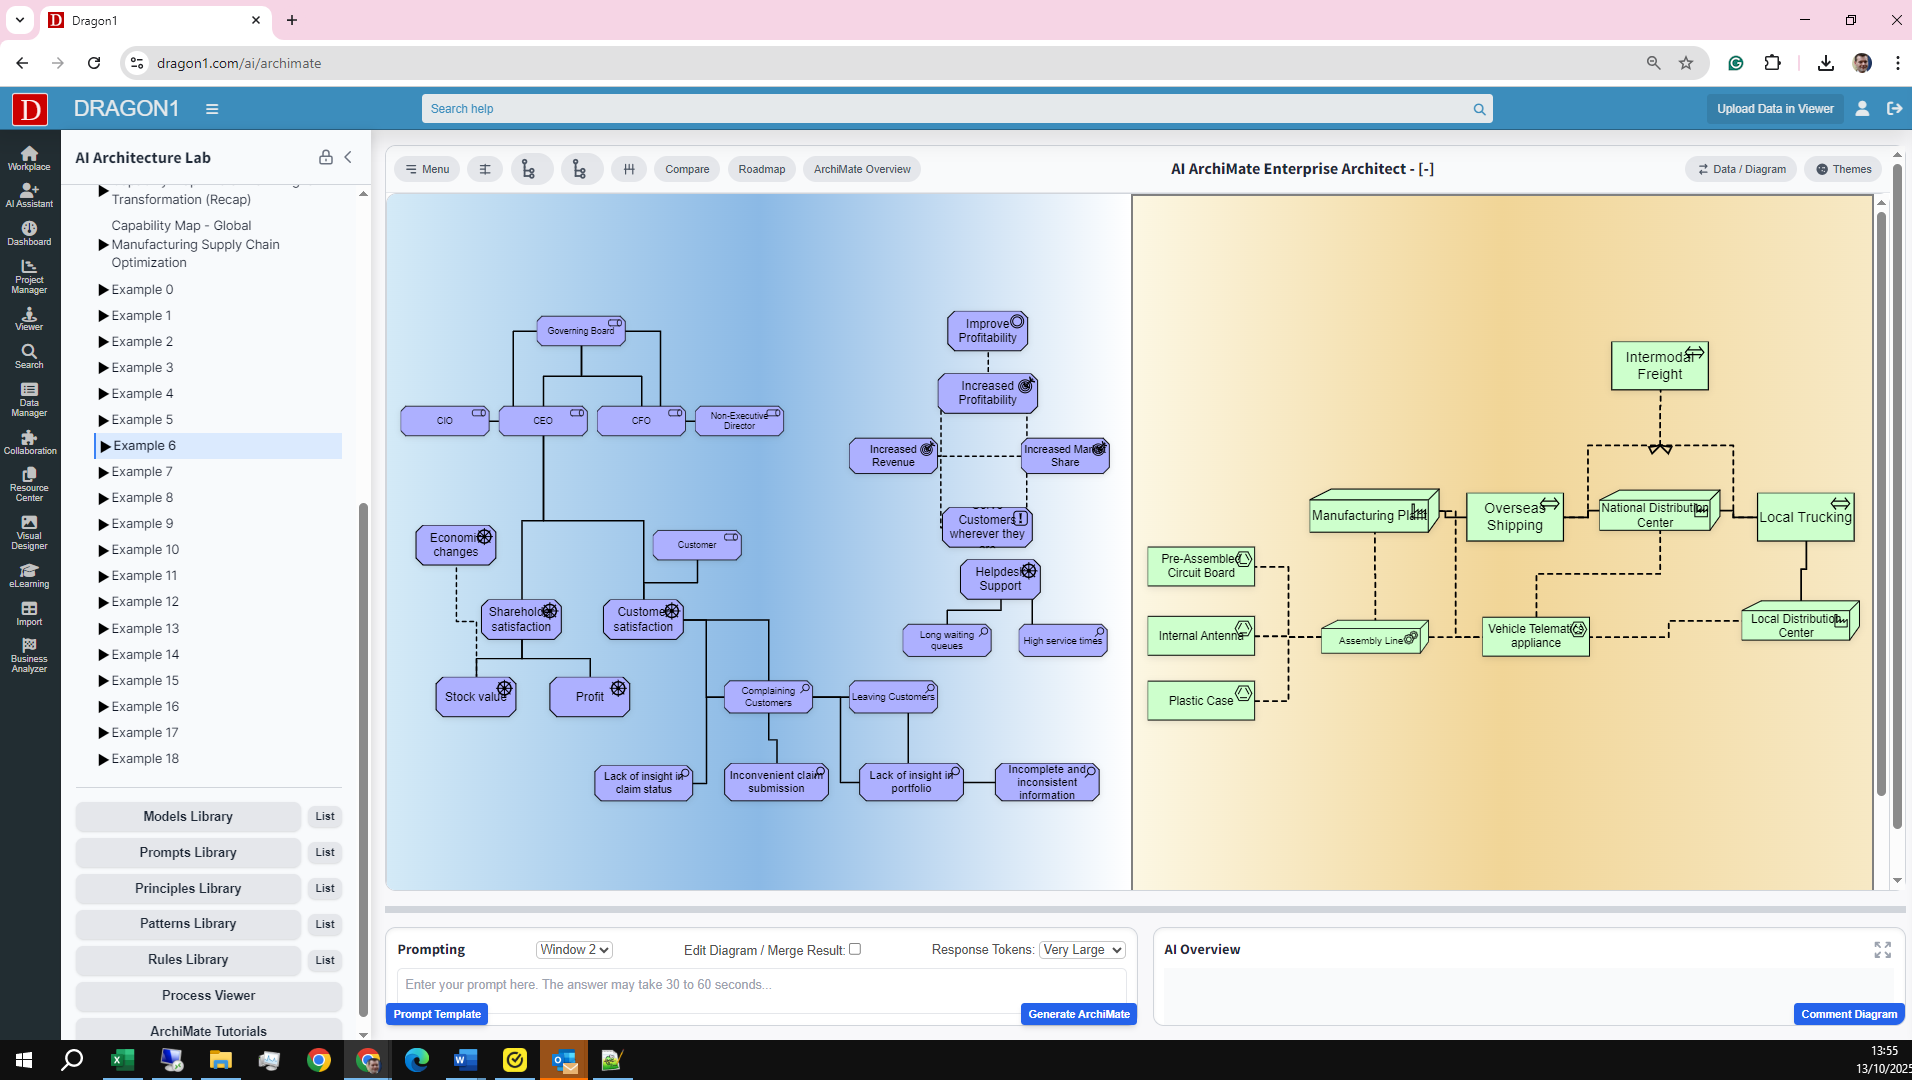Click the lock icon in AI Architecture Lab
The image size is (1912, 1080).
(x=325, y=157)
